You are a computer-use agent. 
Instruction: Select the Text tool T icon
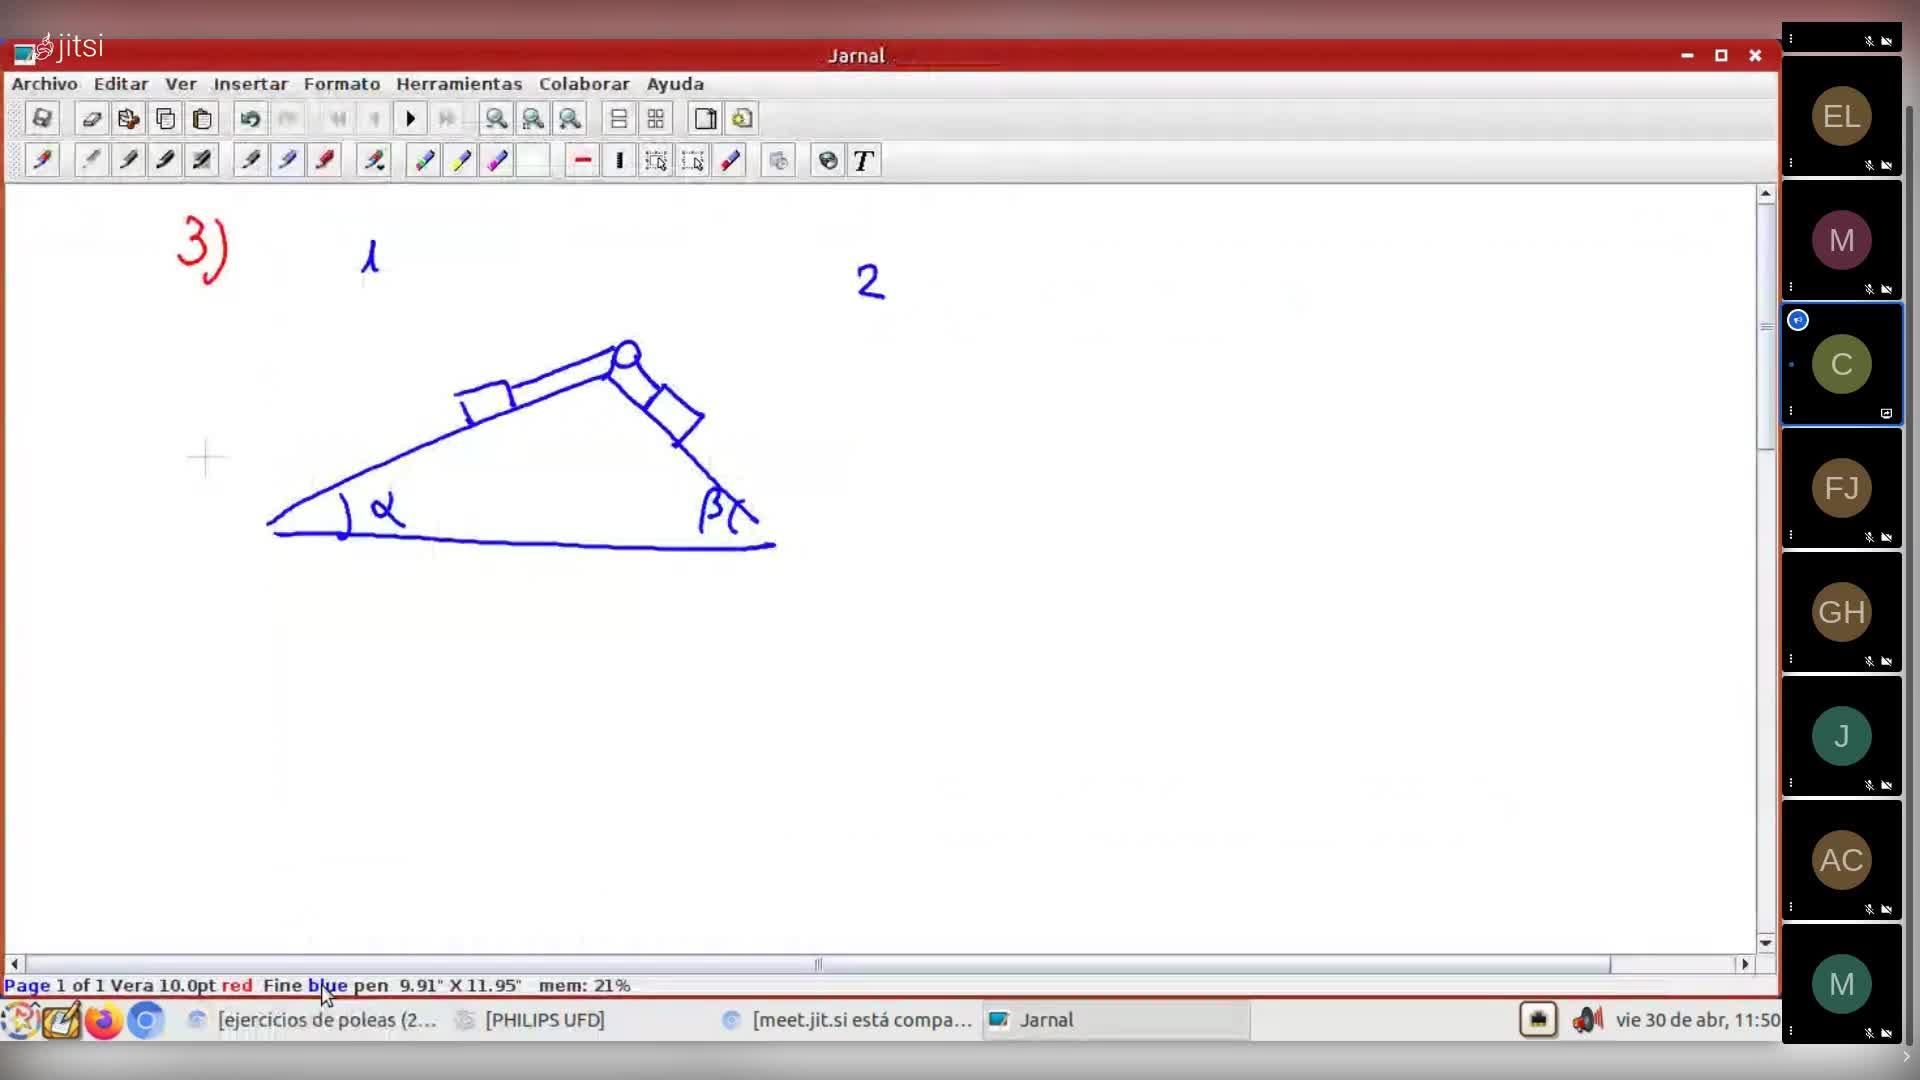[x=864, y=161]
